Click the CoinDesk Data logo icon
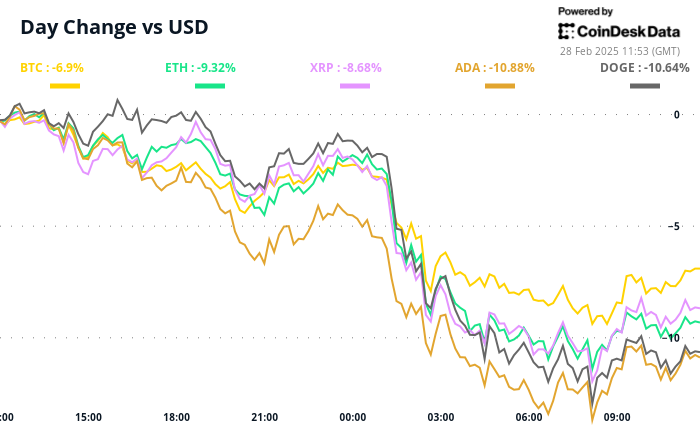The width and height of the screenshot is (700, 430). [x=566, y=31]
